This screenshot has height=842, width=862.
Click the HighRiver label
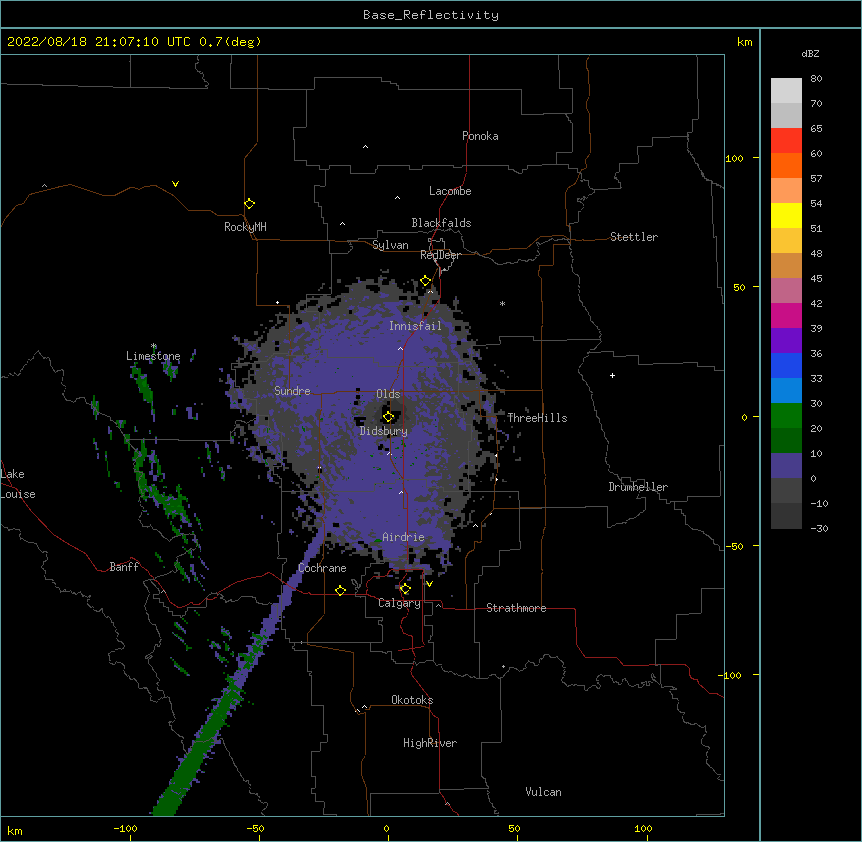(430, 743)
